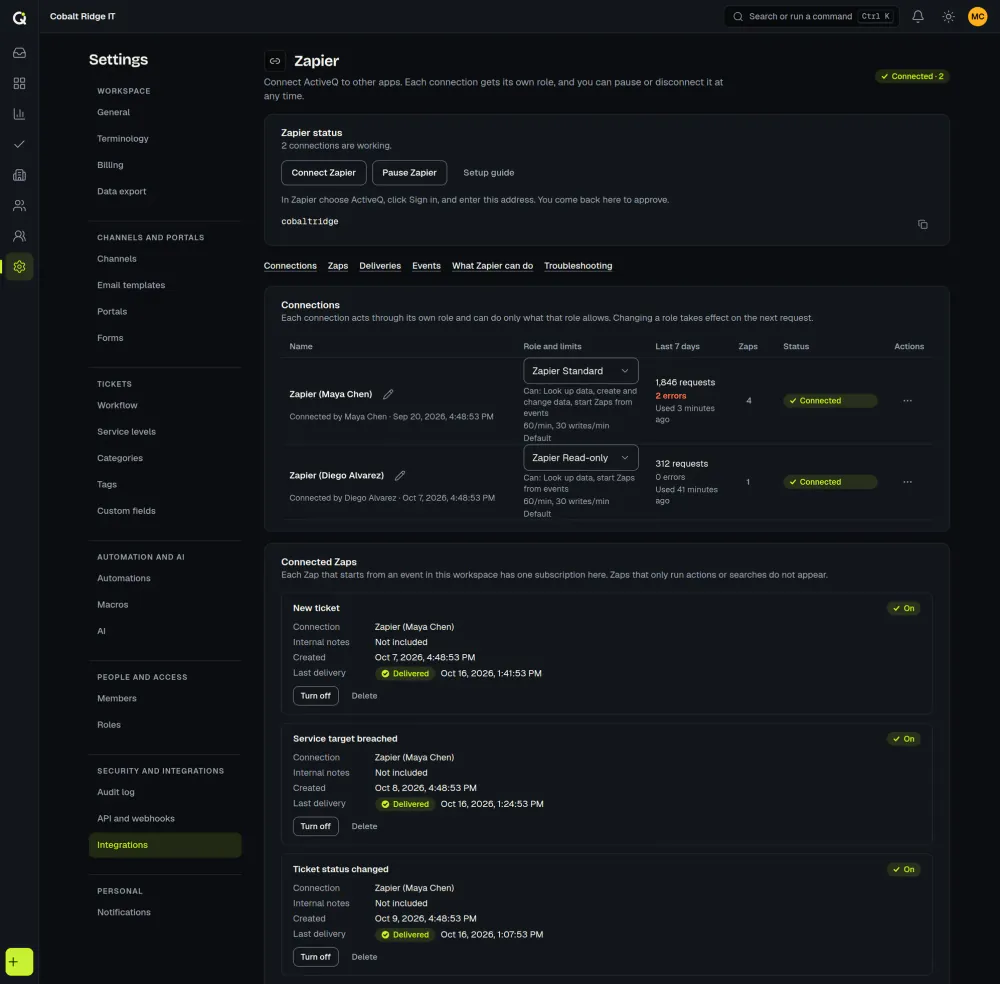Switch to the Zaps tab
The width and height of the screenshot is (1000, 984).
(x=338, y=266)
